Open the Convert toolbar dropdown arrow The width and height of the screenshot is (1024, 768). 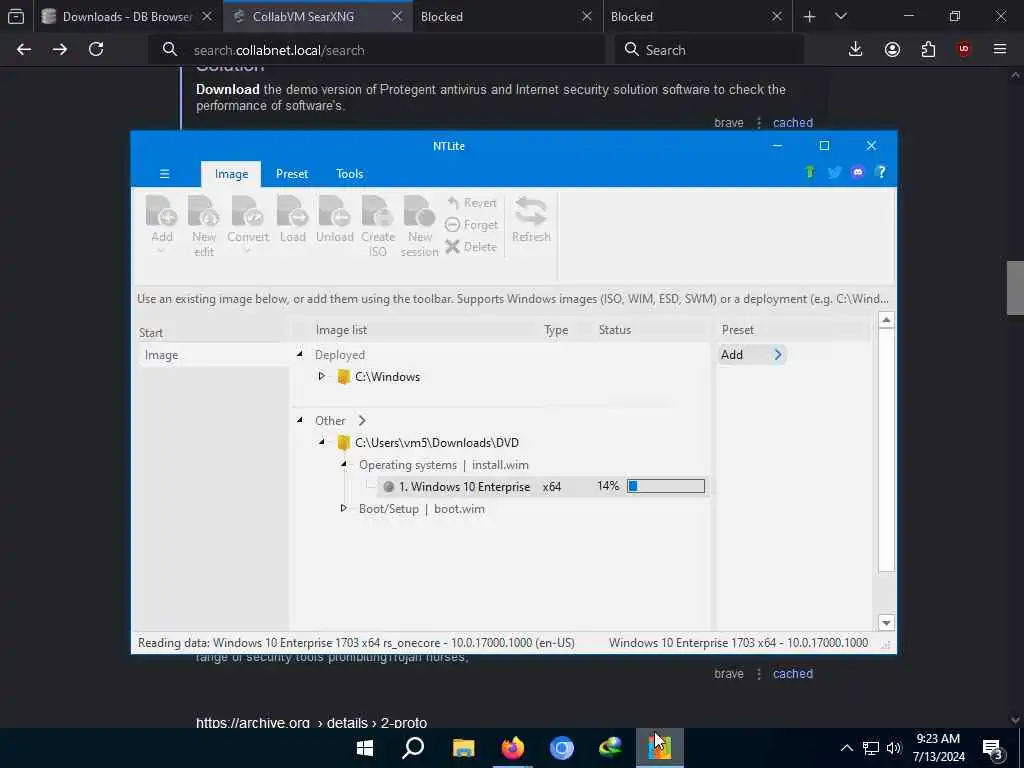tap(248, 251)
